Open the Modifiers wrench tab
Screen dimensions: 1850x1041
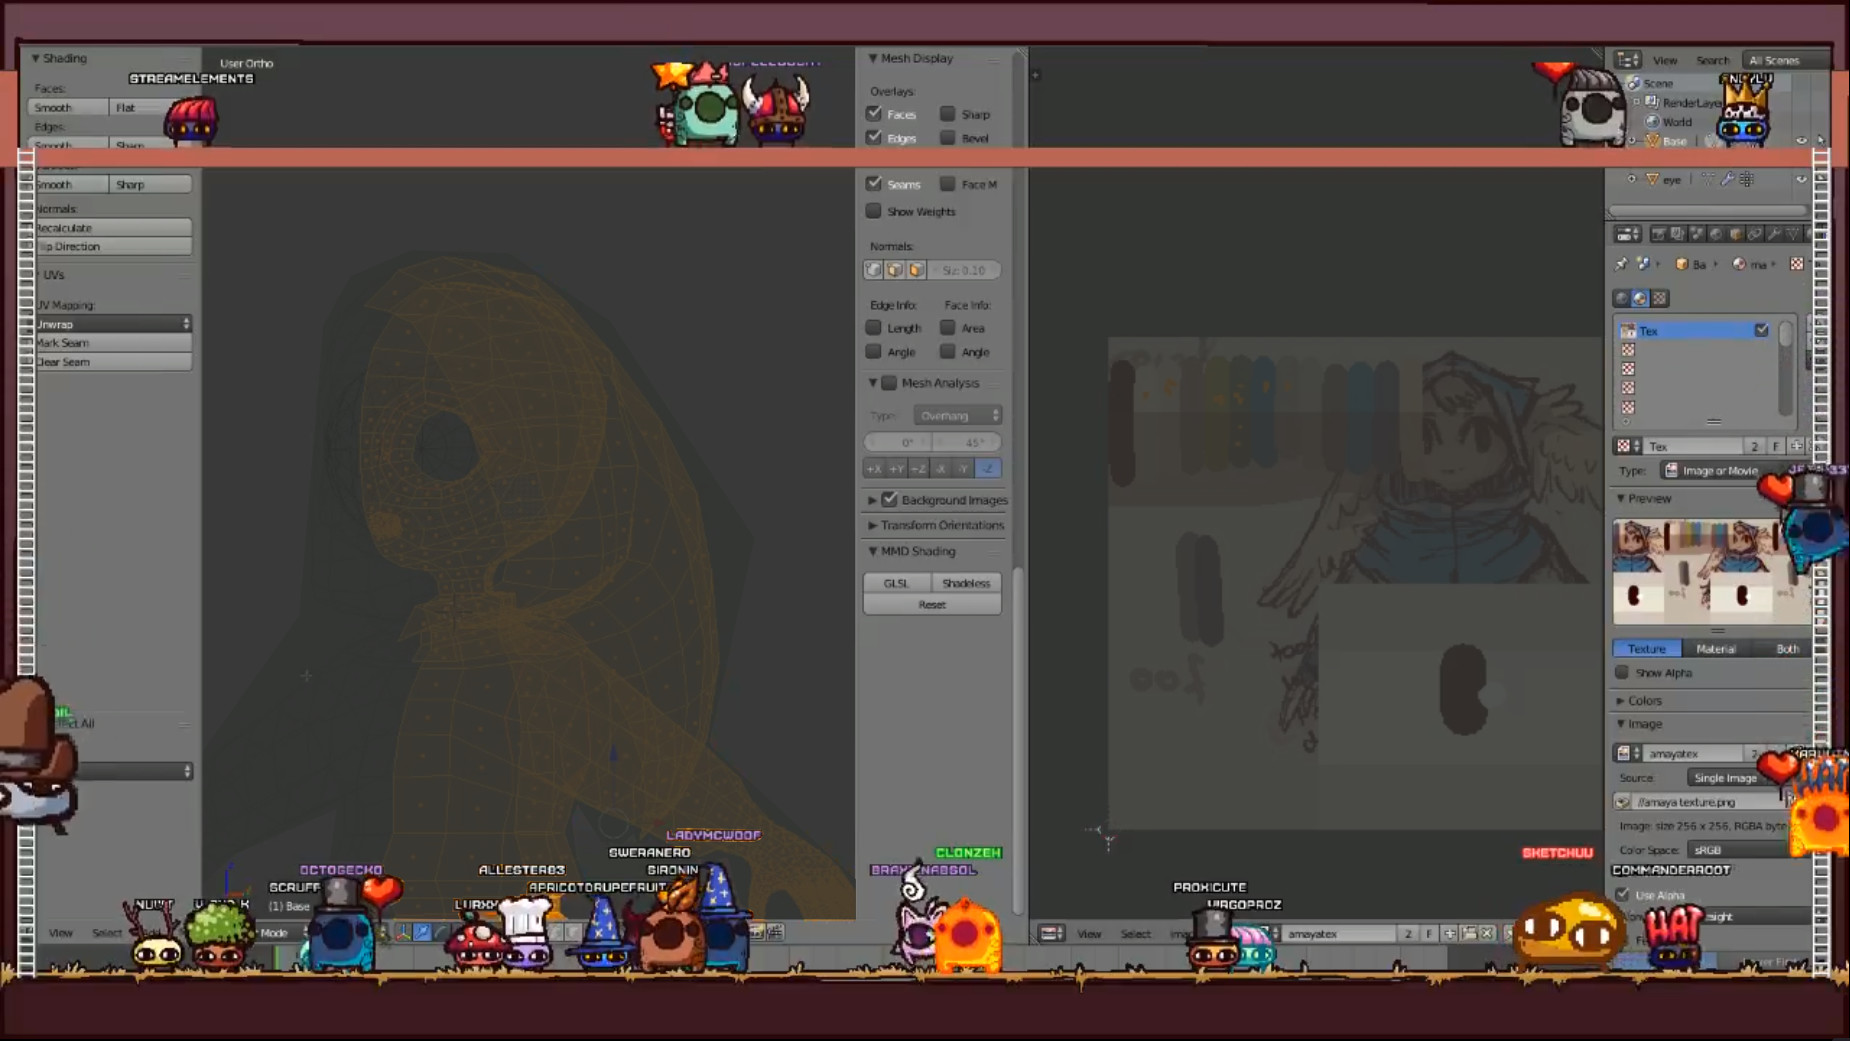pos(1775,233)
